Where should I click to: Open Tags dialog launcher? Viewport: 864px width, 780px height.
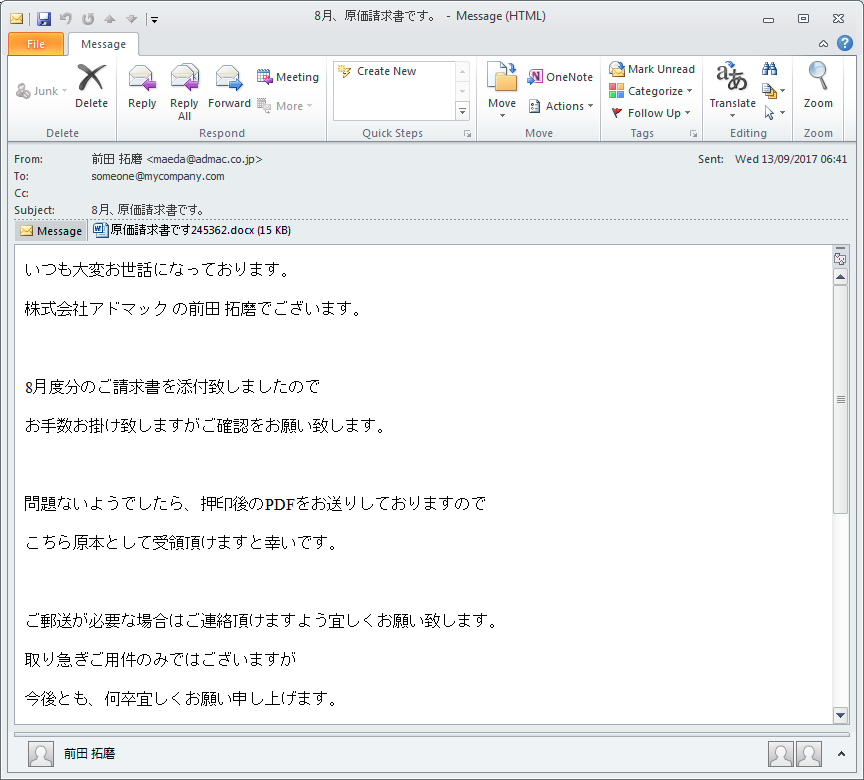[694, 134]
